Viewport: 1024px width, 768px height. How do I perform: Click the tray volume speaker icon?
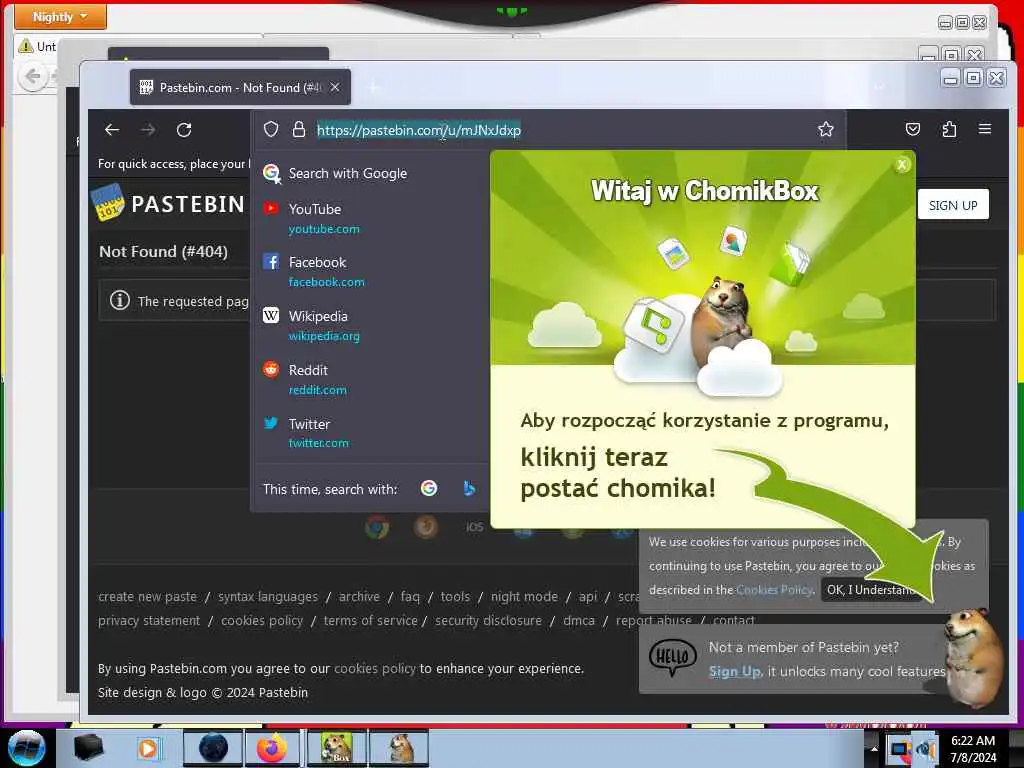tap(927, 749)
